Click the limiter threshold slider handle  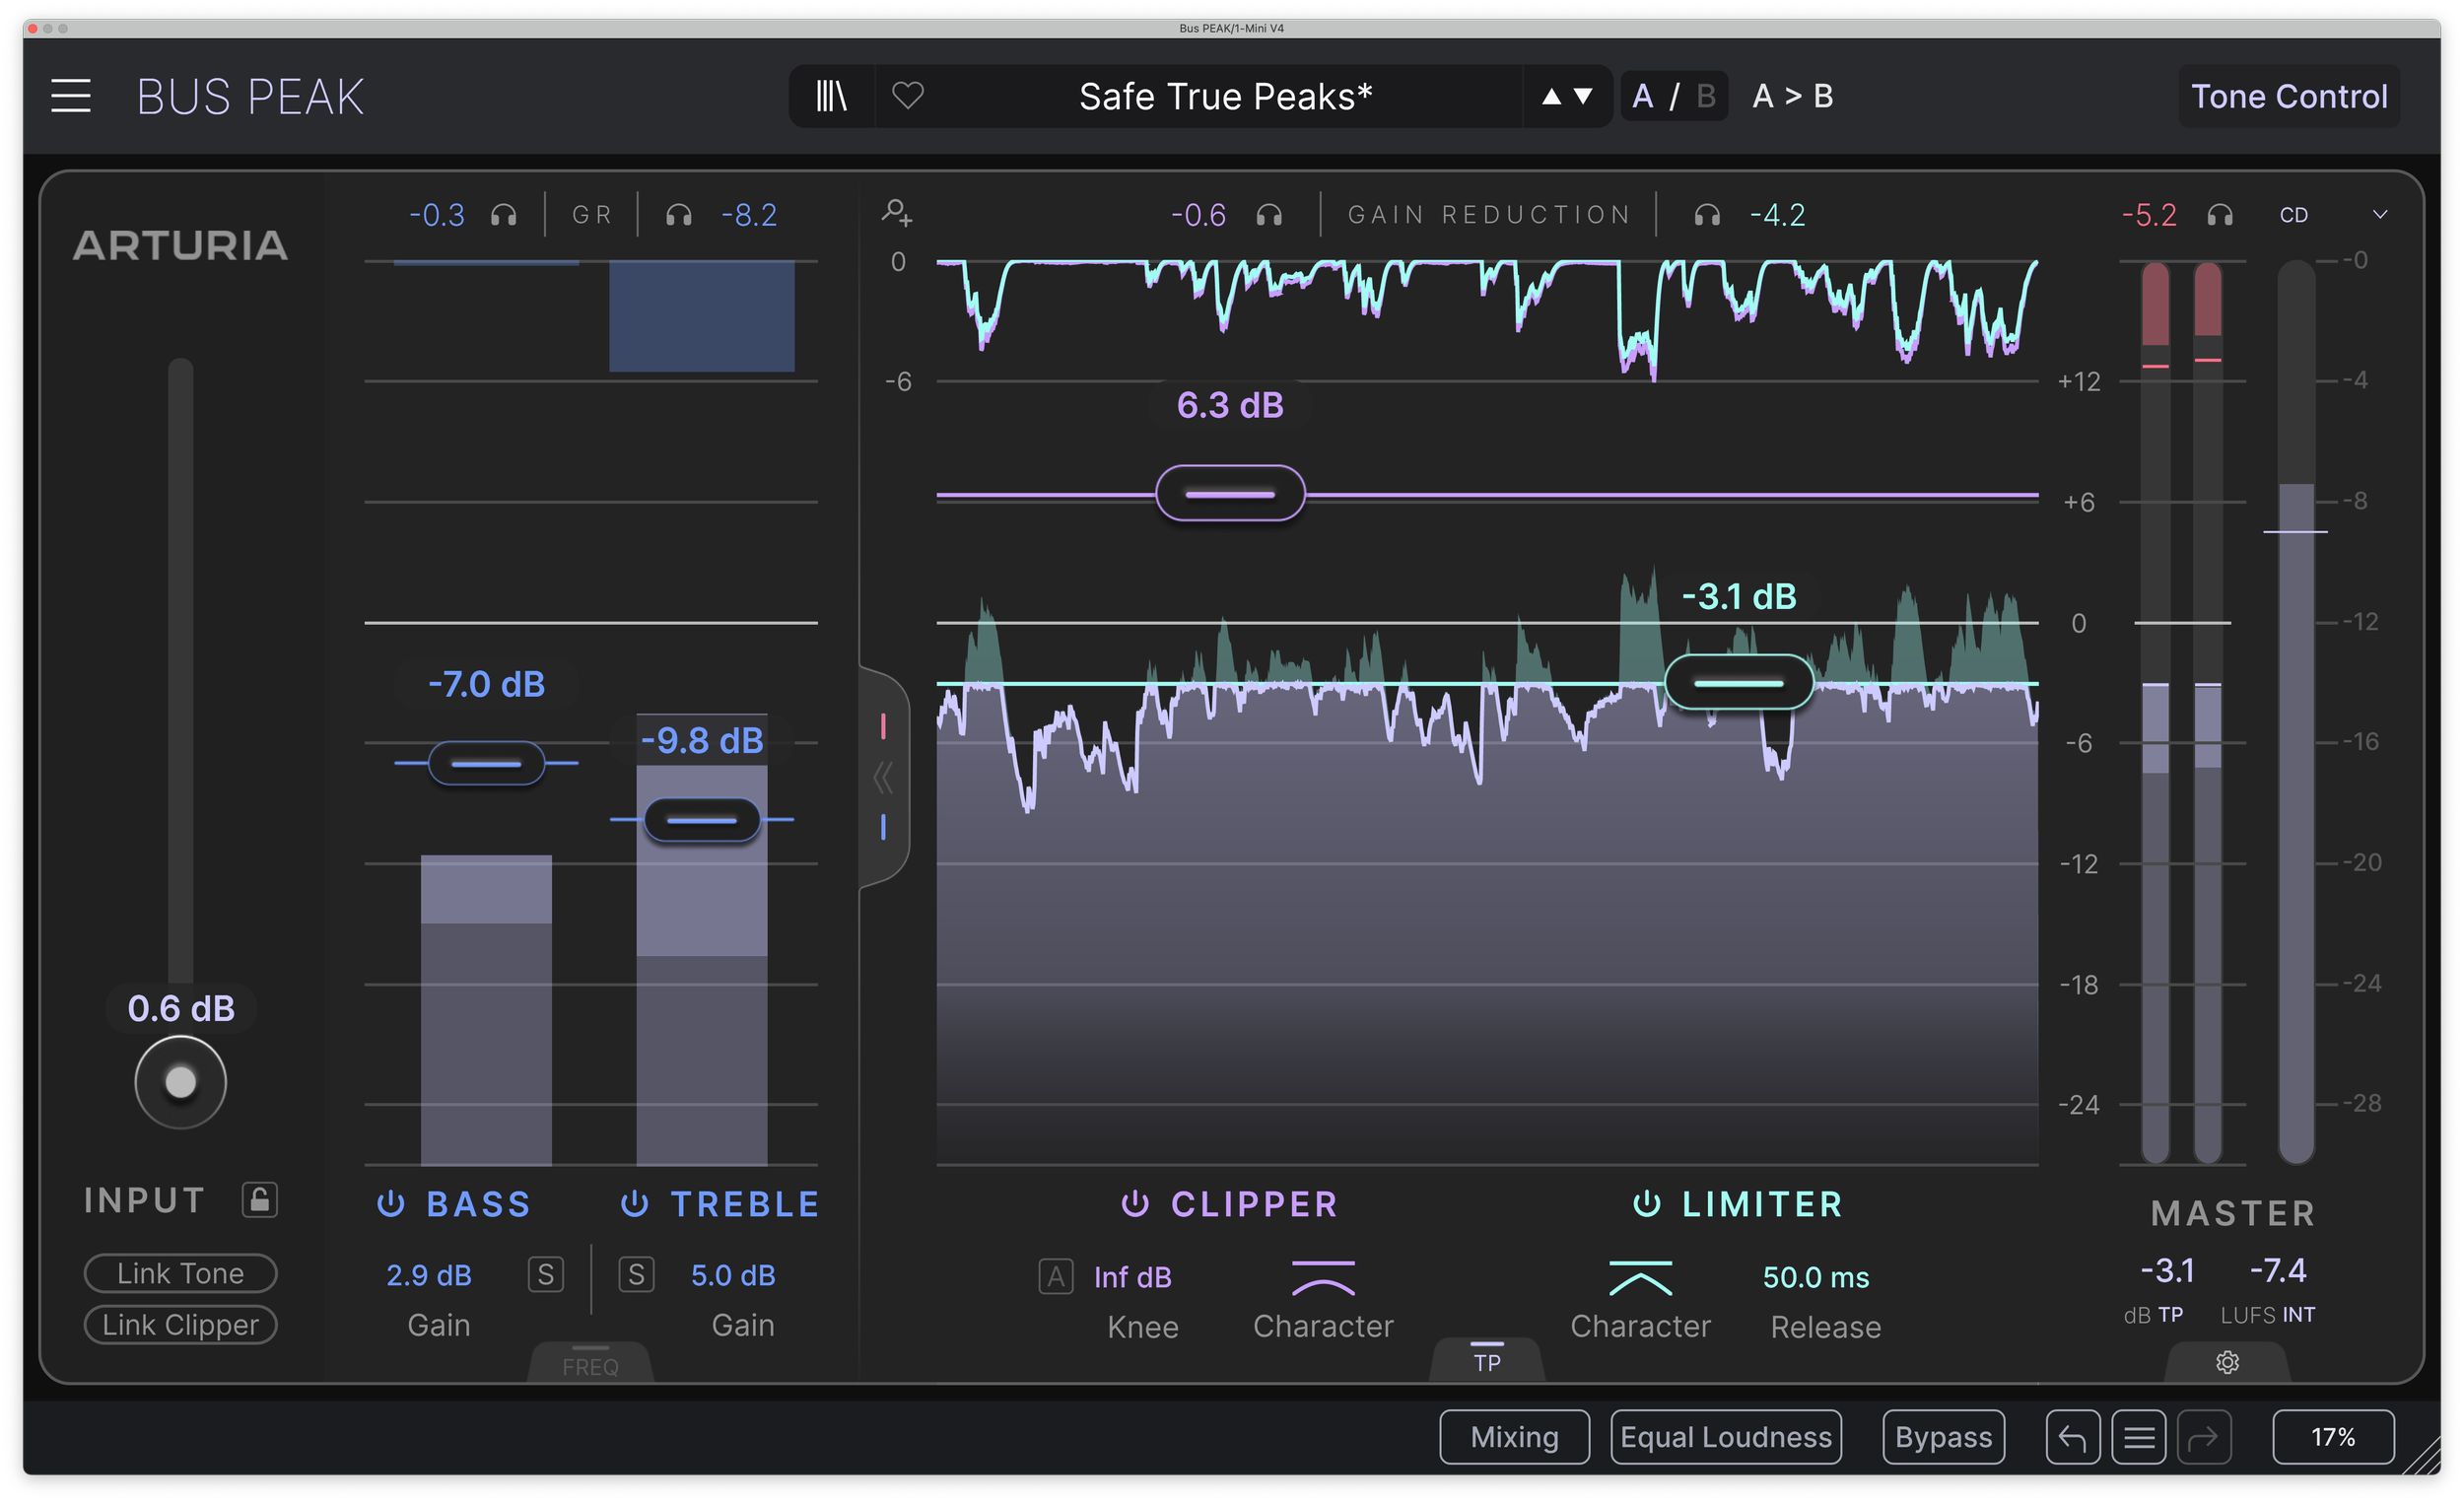click(1738, 683)
